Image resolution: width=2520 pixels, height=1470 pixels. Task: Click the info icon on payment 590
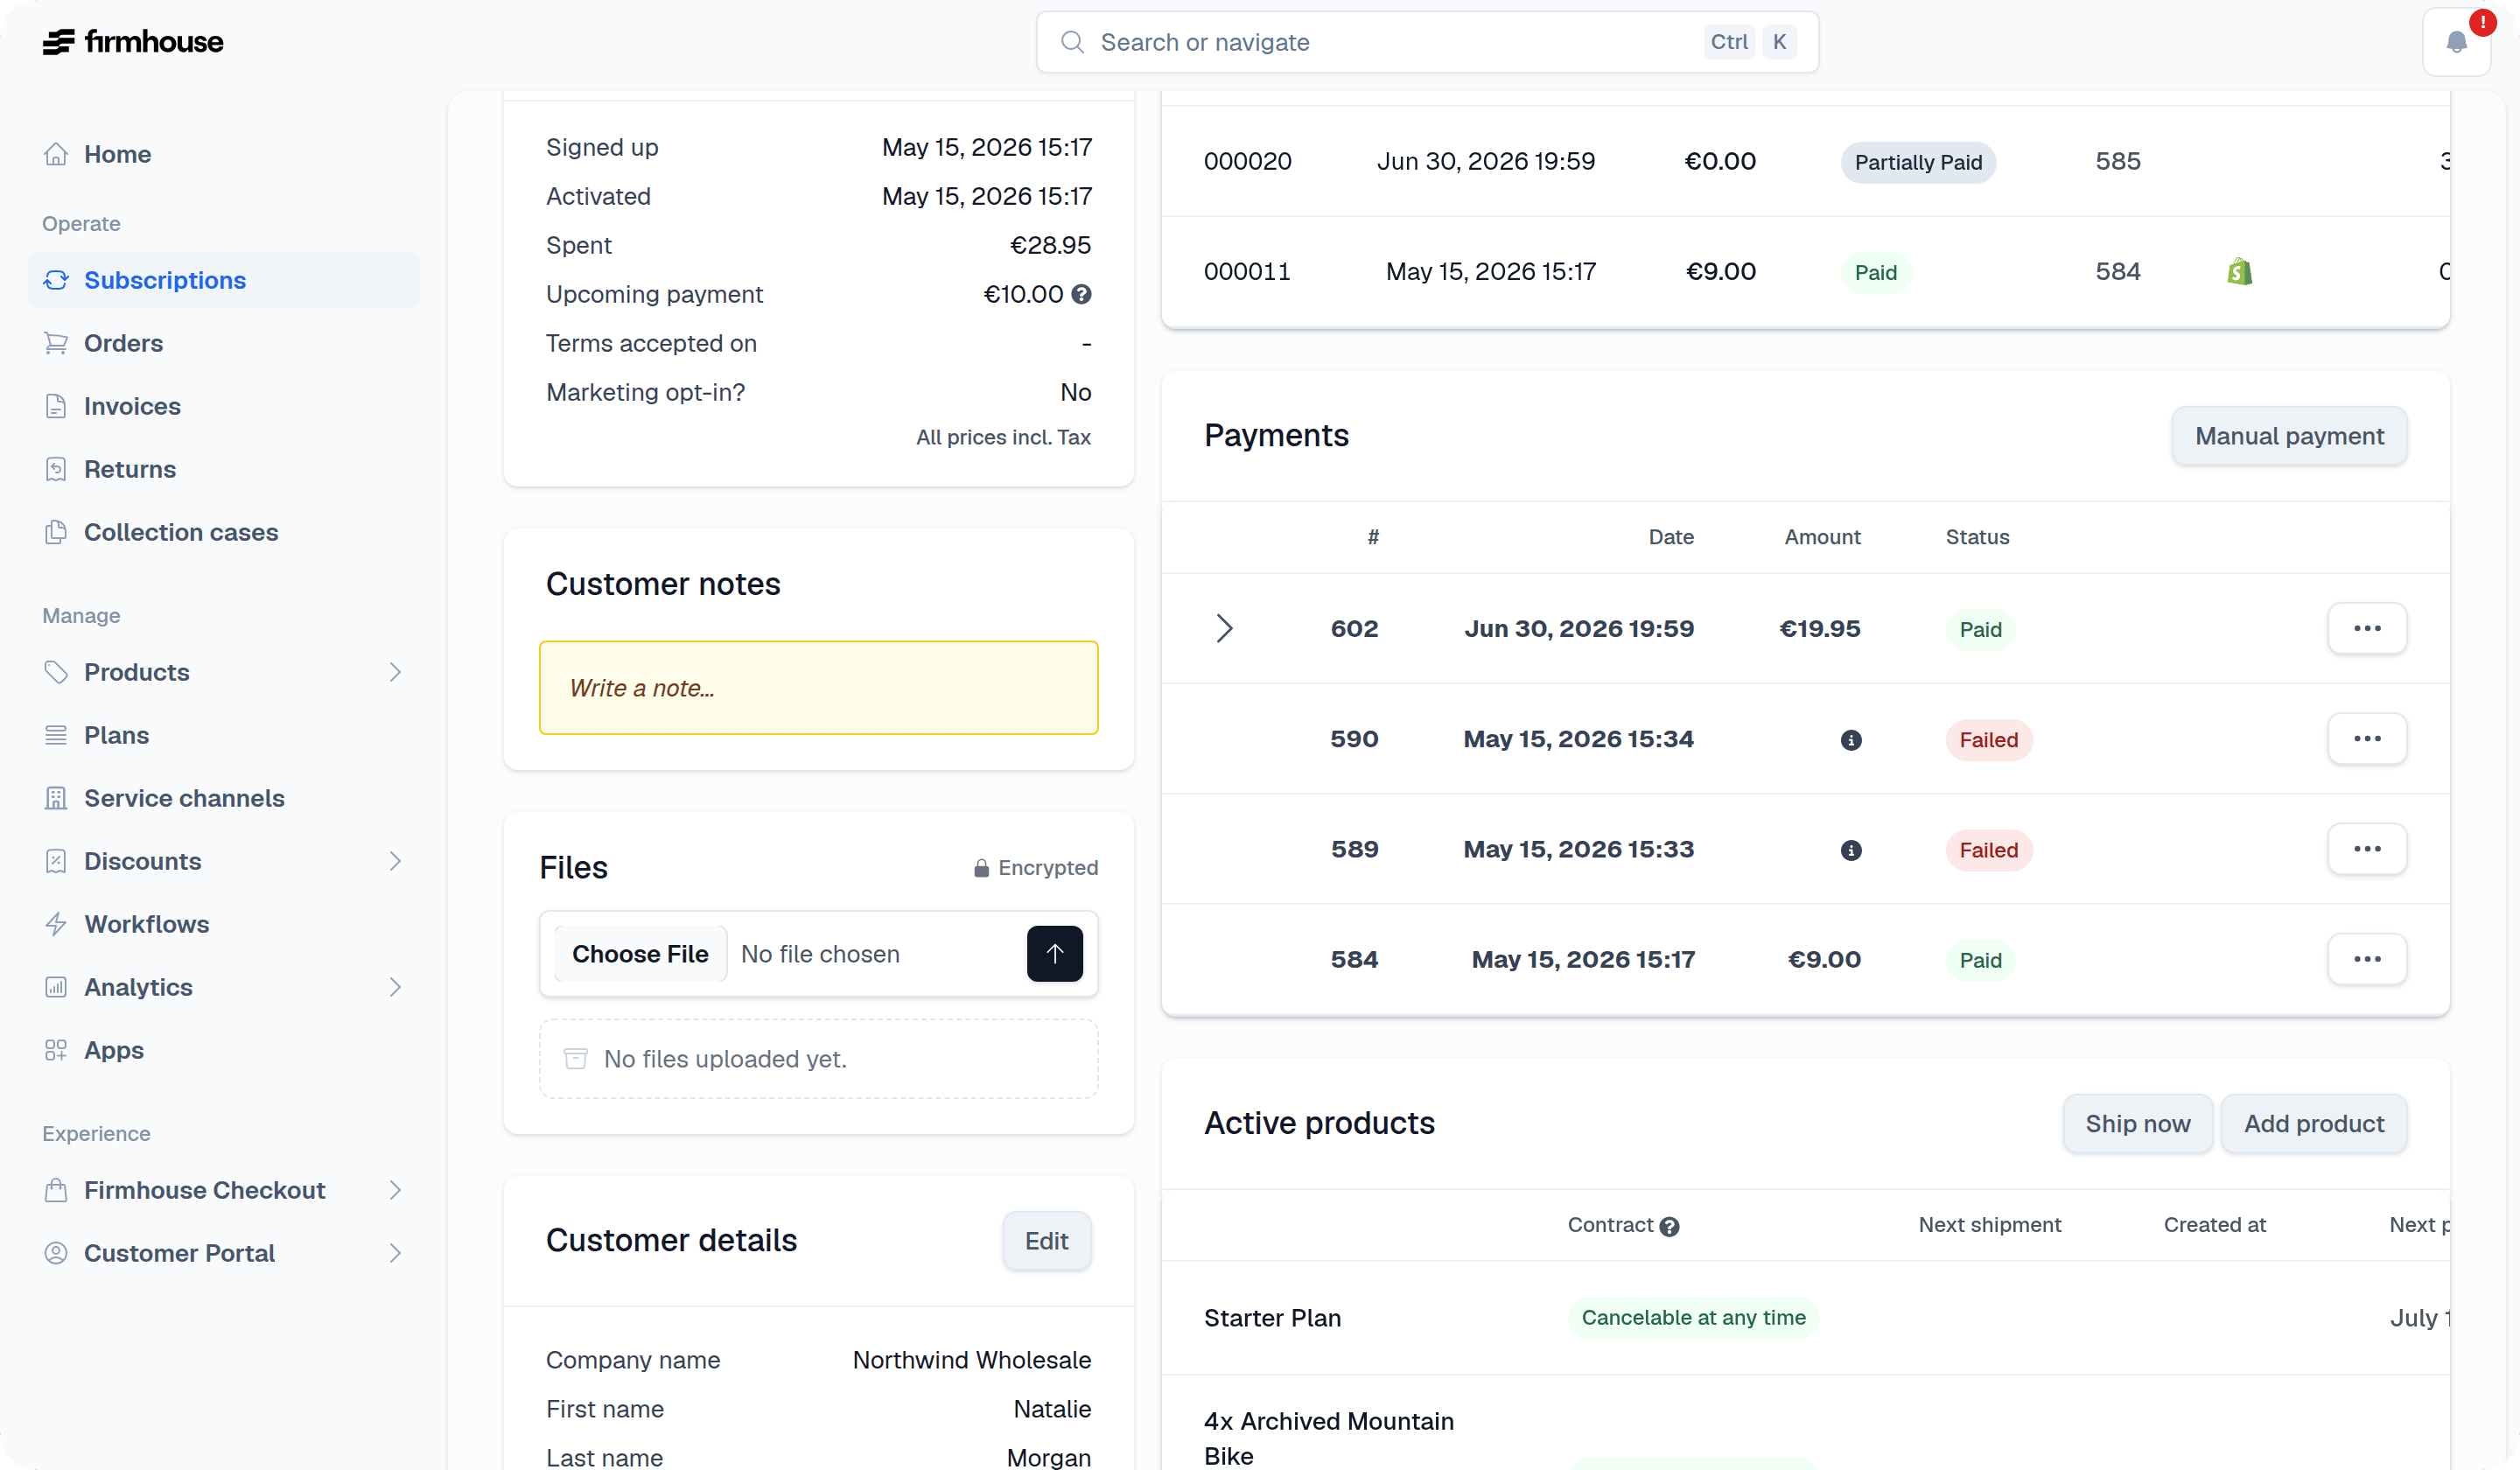pos(1851,740)
